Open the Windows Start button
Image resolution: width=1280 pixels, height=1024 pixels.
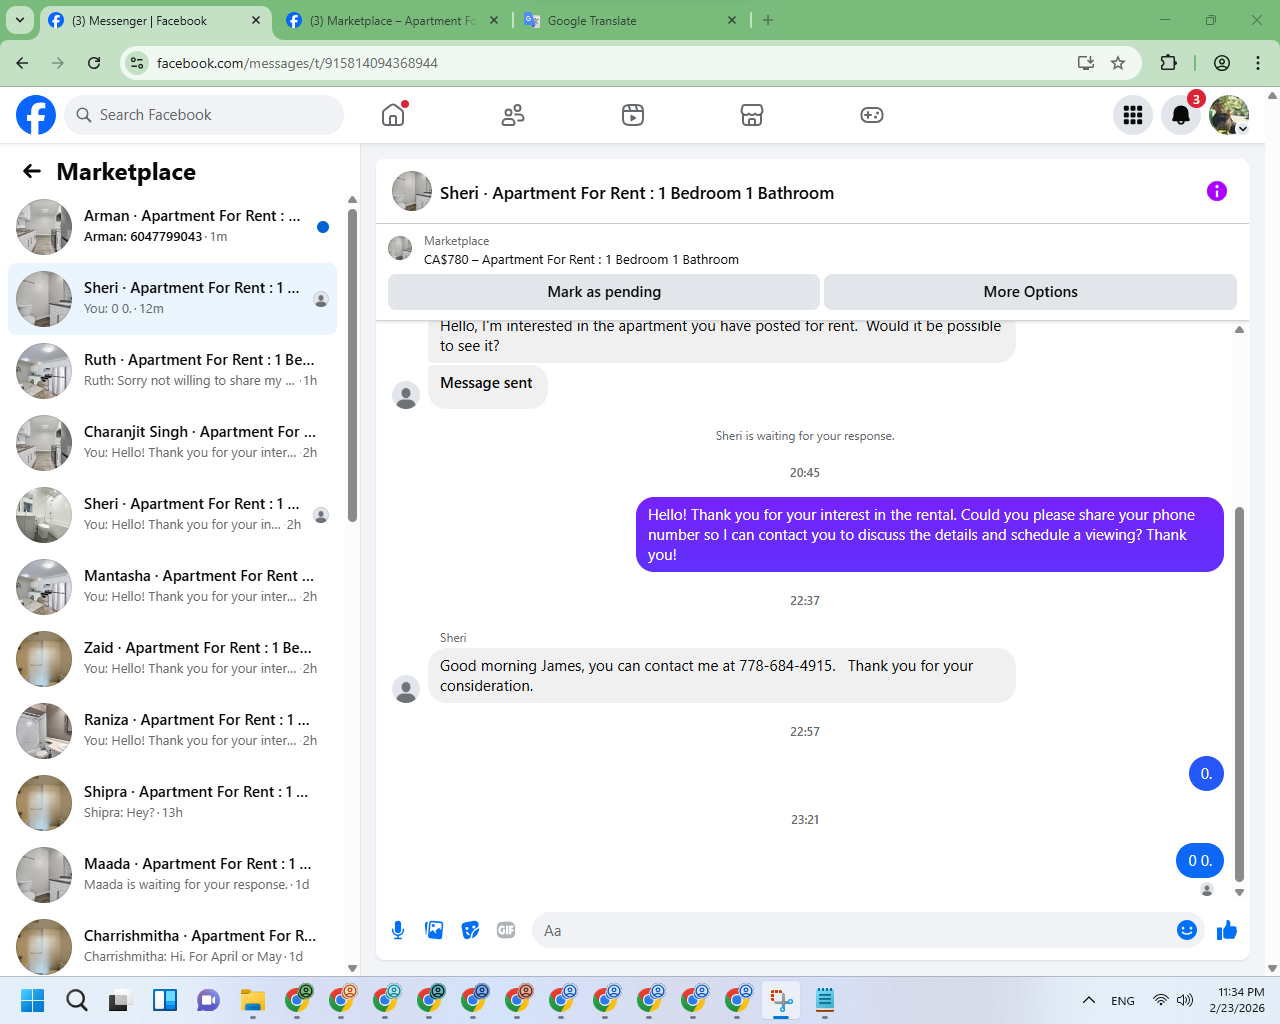[x=32, y=999]
